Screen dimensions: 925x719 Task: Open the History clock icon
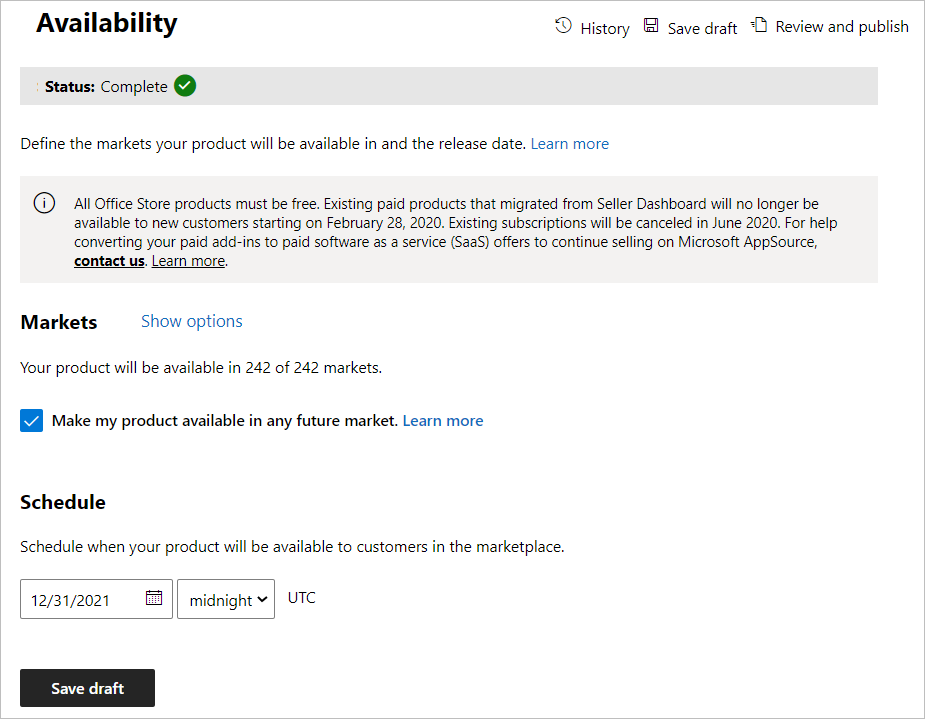tap(563, 25)
